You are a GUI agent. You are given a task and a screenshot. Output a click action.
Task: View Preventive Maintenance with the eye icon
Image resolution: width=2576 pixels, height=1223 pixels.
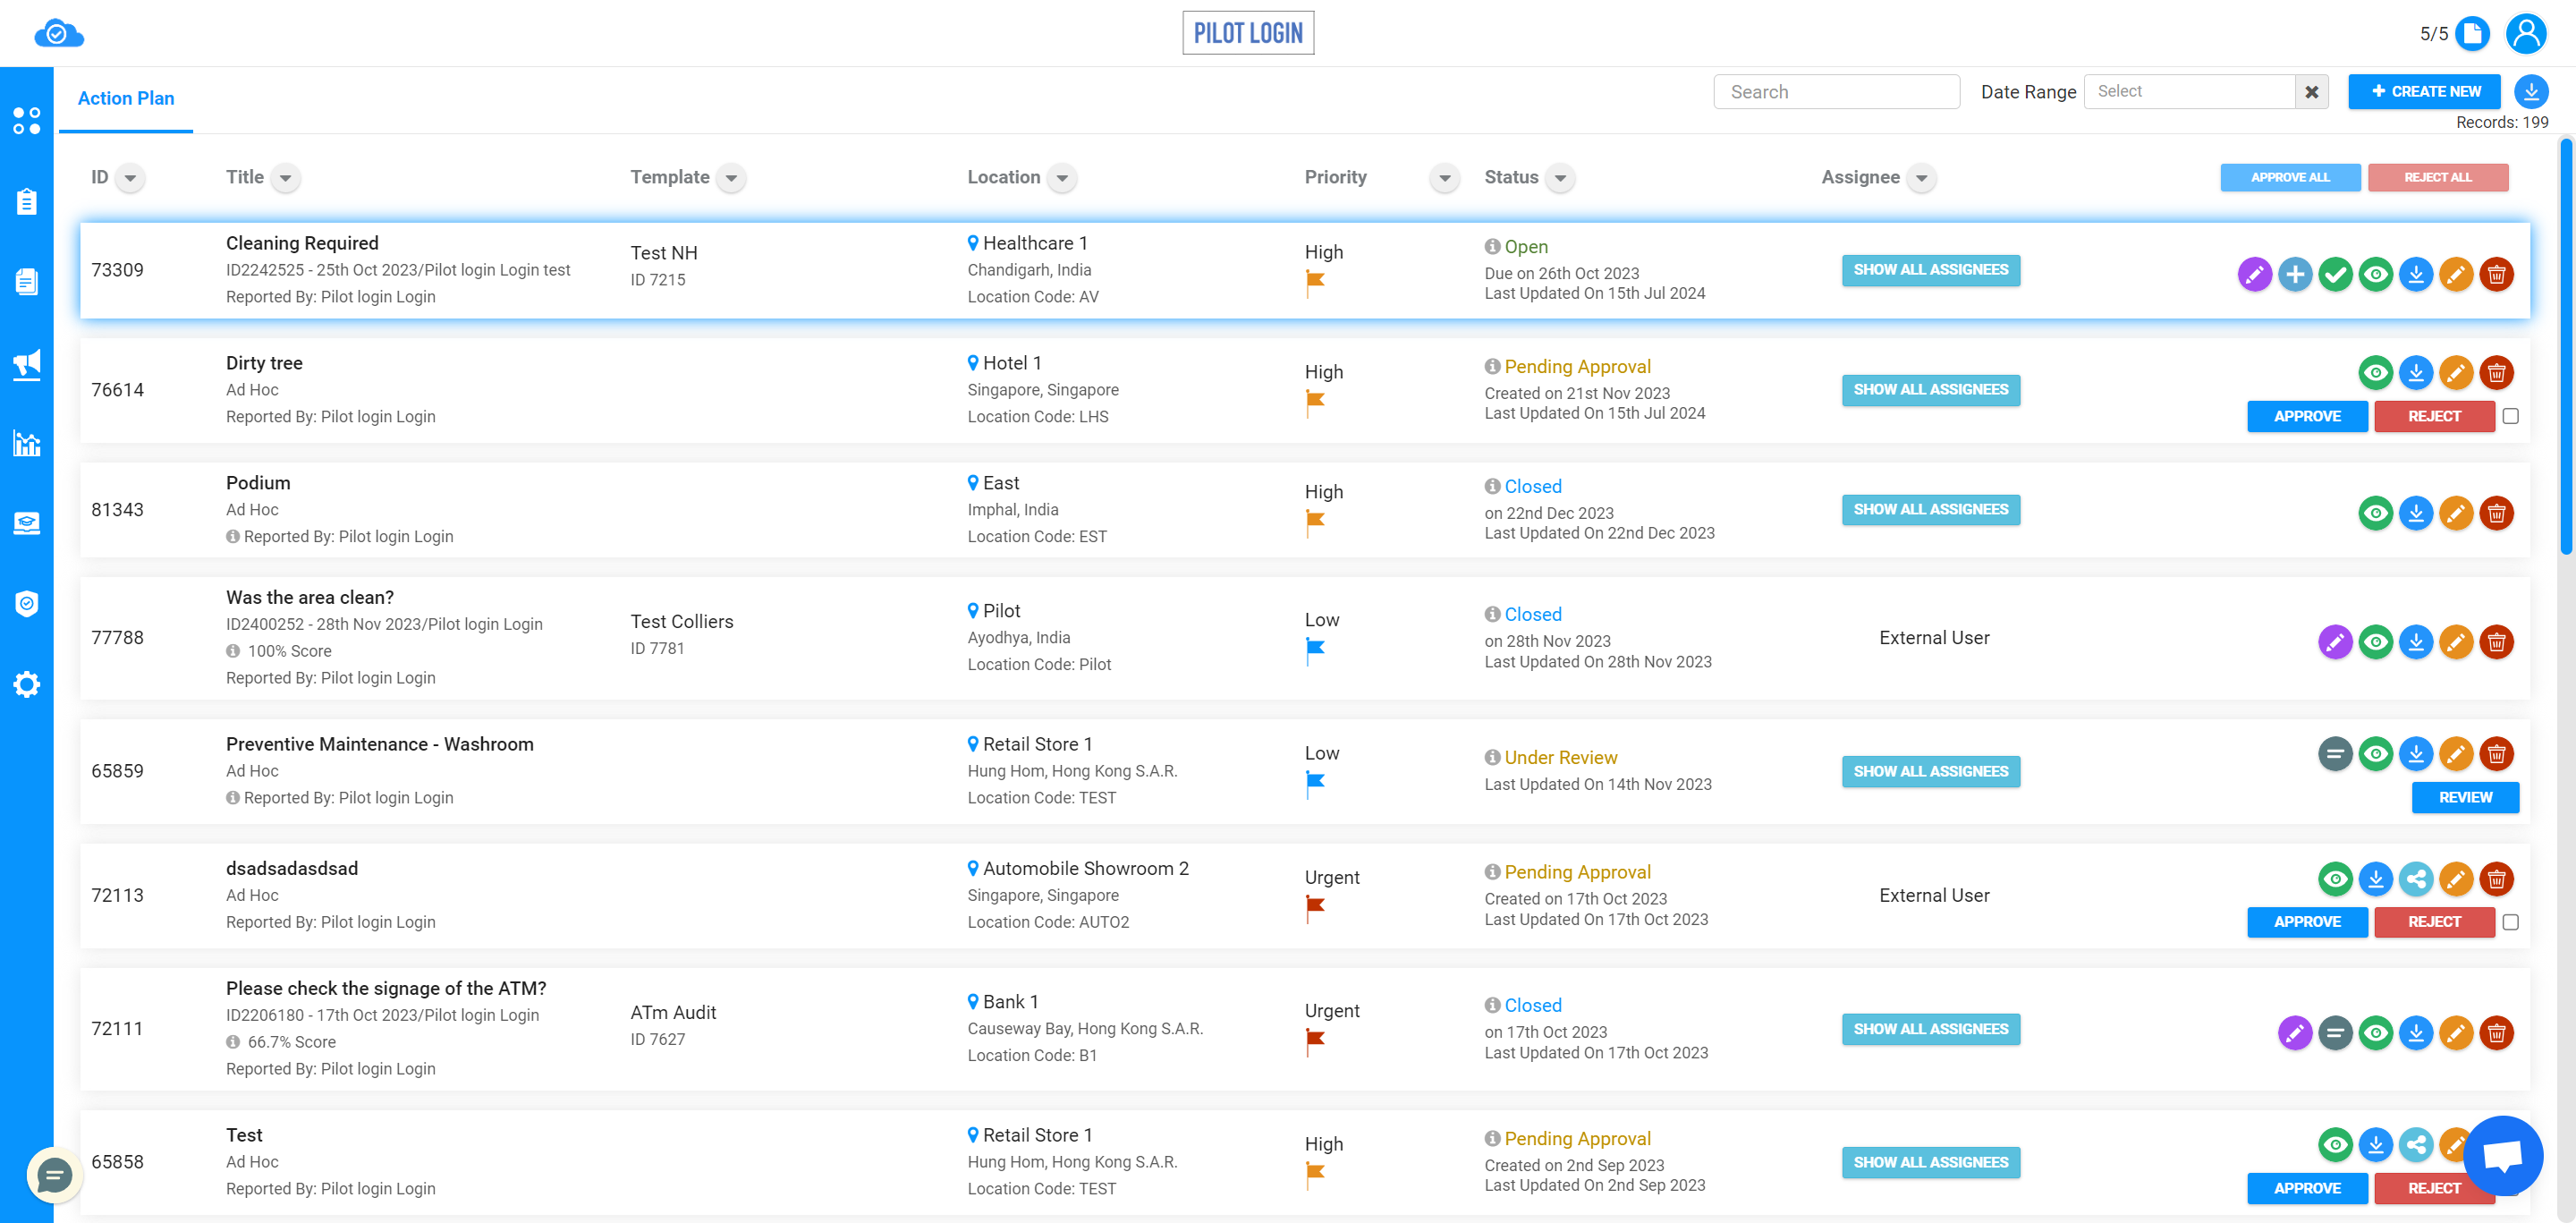tap(2376, 753)
